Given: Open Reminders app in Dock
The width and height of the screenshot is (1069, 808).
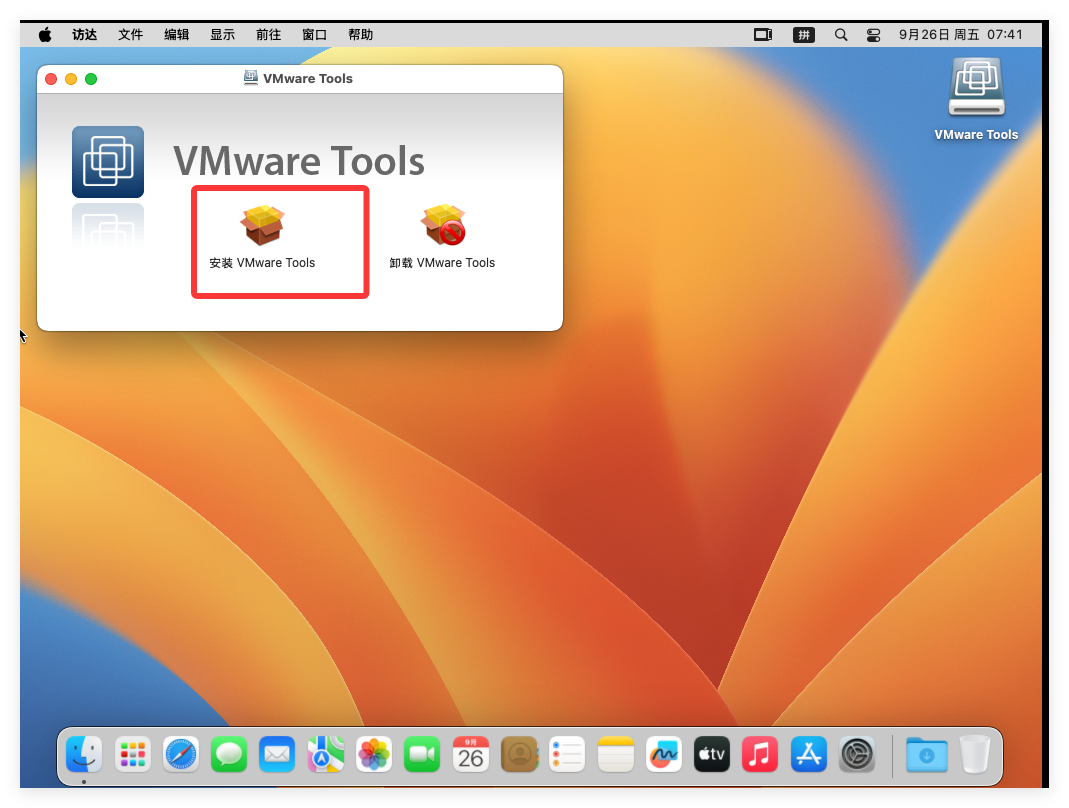Looking at the screenshot, I should [567, 754].
